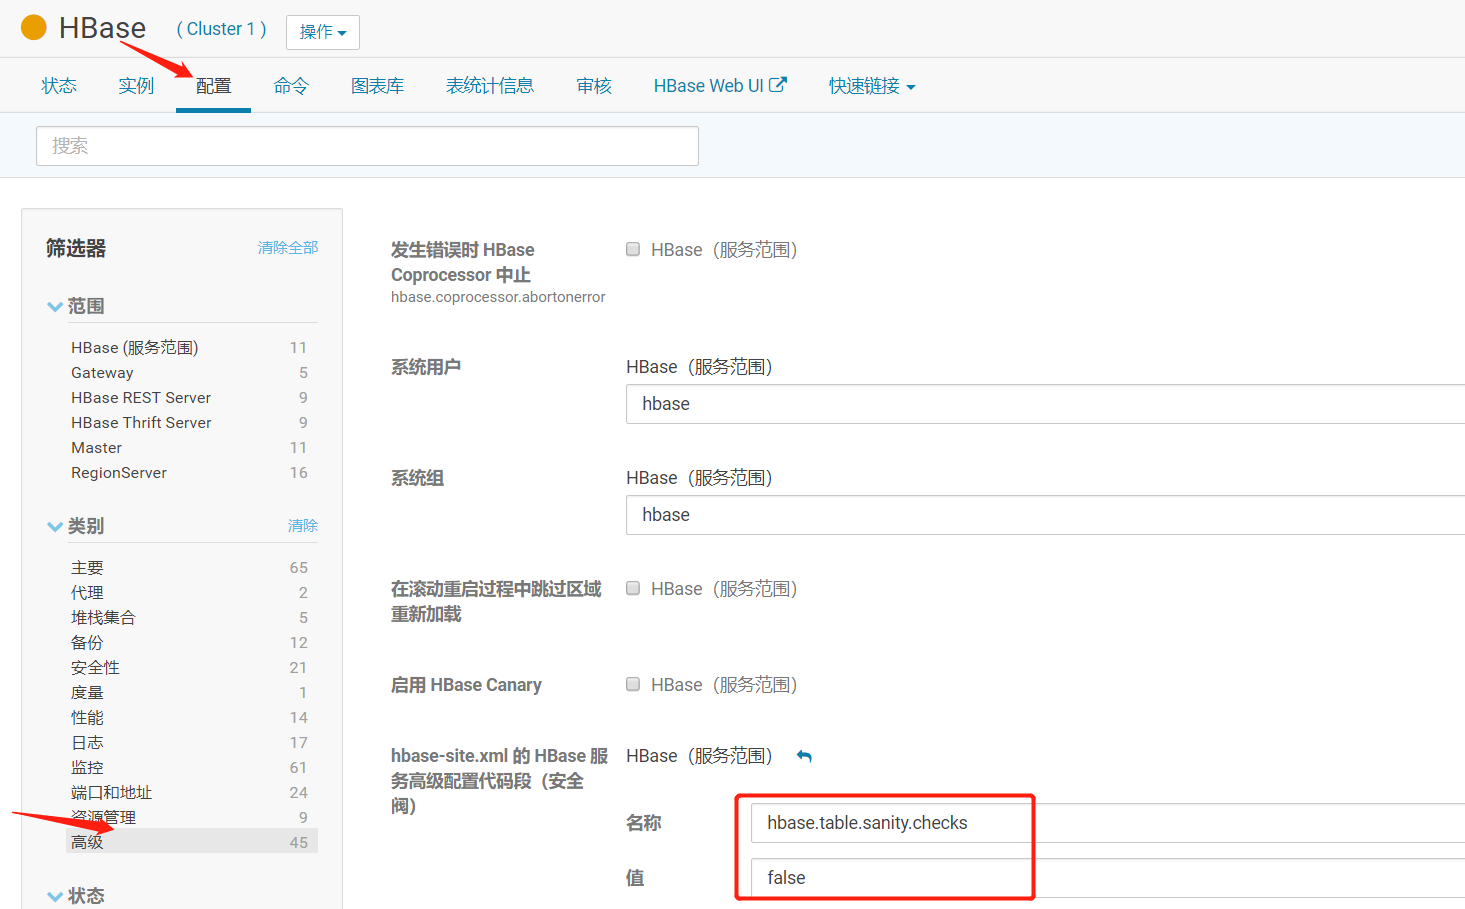Click the 名称 field with hbase.table.sanity.checks
The width and height of the screenshot is (1465, 909).
tap(1108, 823)
